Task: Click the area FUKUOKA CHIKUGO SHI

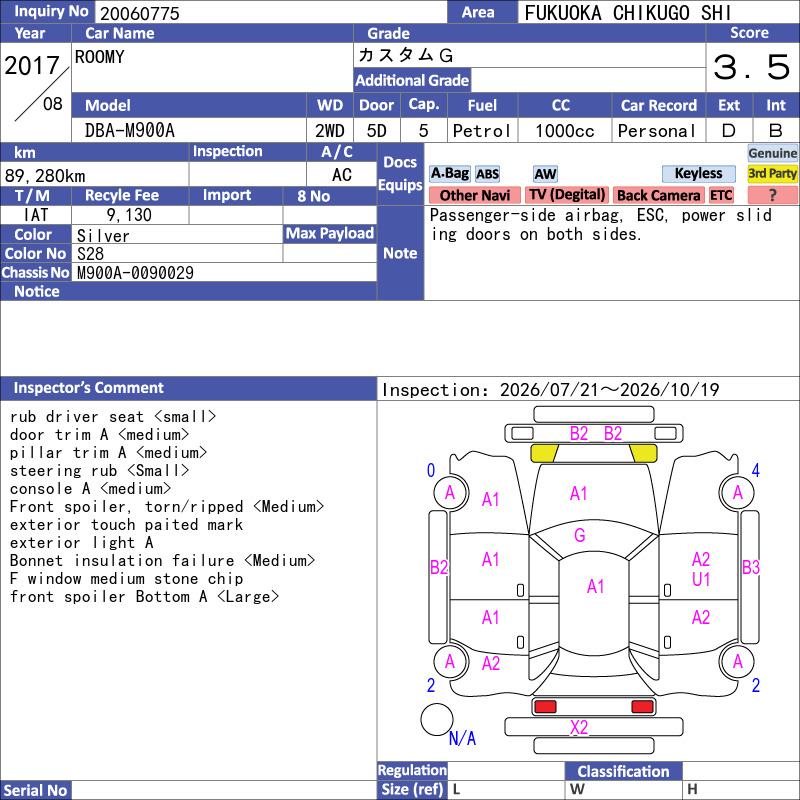Action: 628,13
